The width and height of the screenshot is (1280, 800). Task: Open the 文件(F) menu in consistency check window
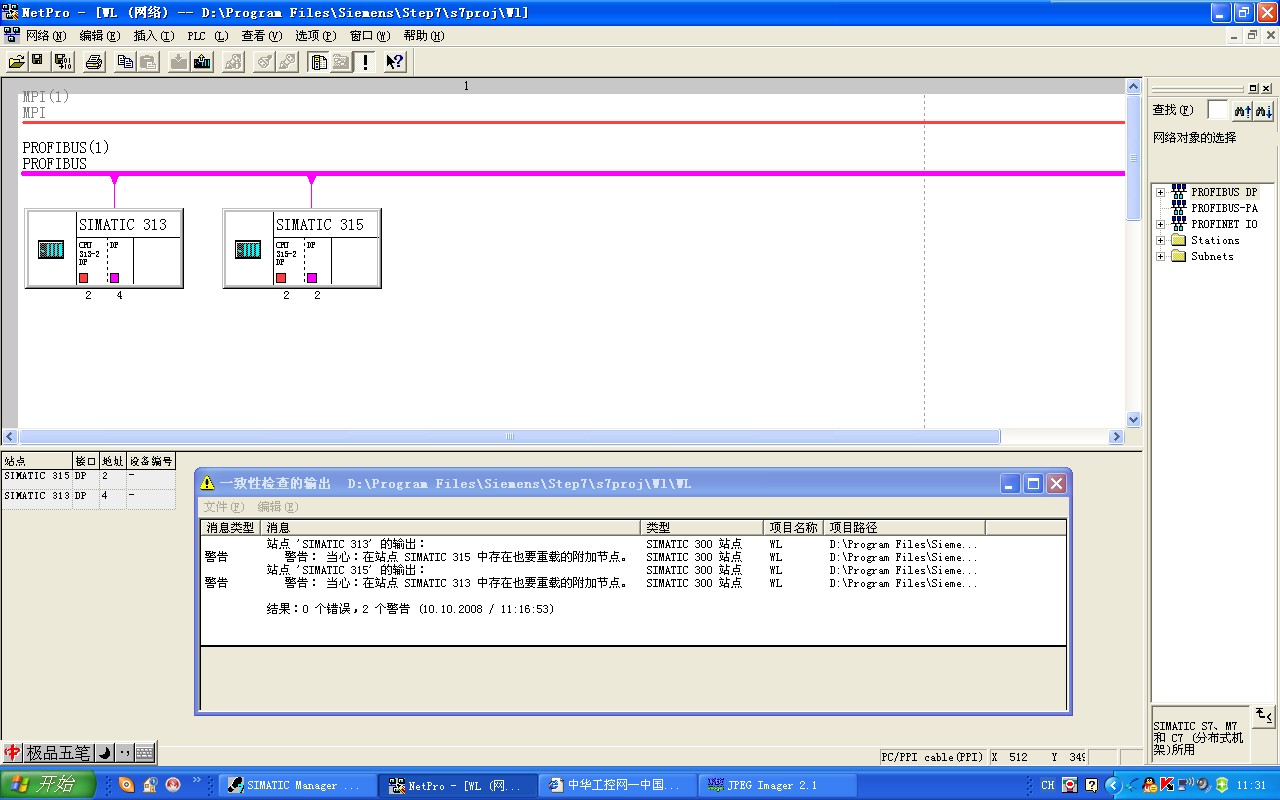coord(224,507)
